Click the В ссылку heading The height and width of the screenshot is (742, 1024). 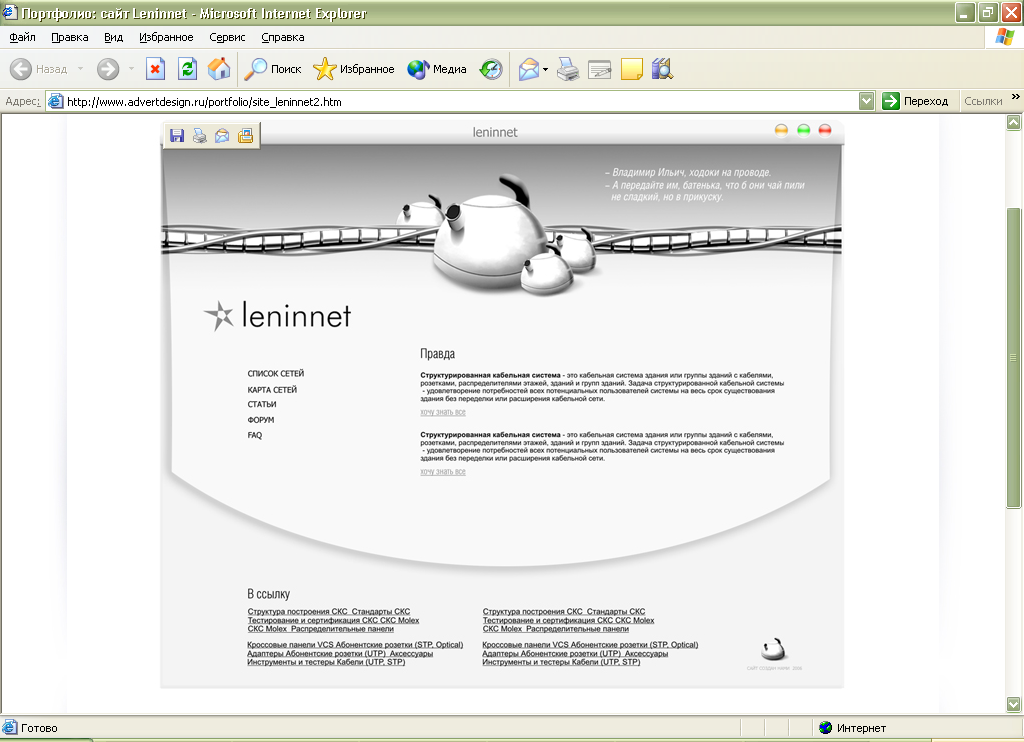(268, 594)
